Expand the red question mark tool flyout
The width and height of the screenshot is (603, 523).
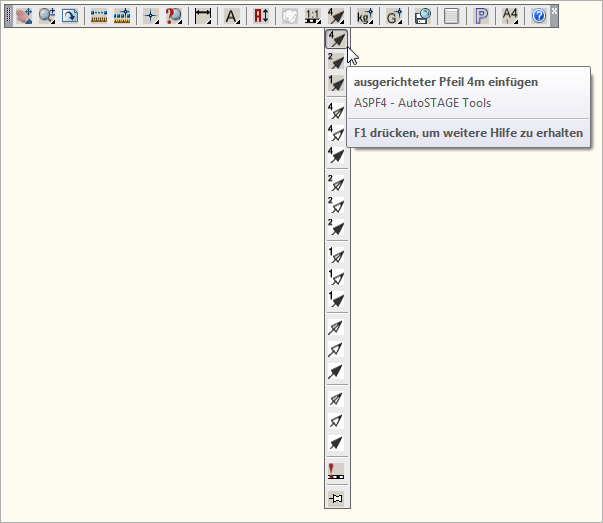[175, 16]
